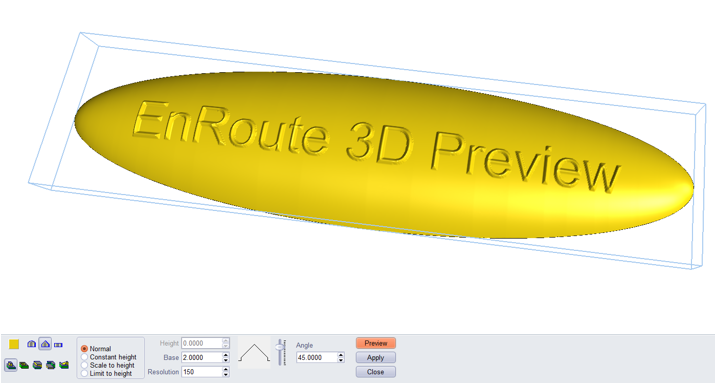Increase Angle with up arrow
The height and width of the screenshot is (383, 716).
coord(341,355)
